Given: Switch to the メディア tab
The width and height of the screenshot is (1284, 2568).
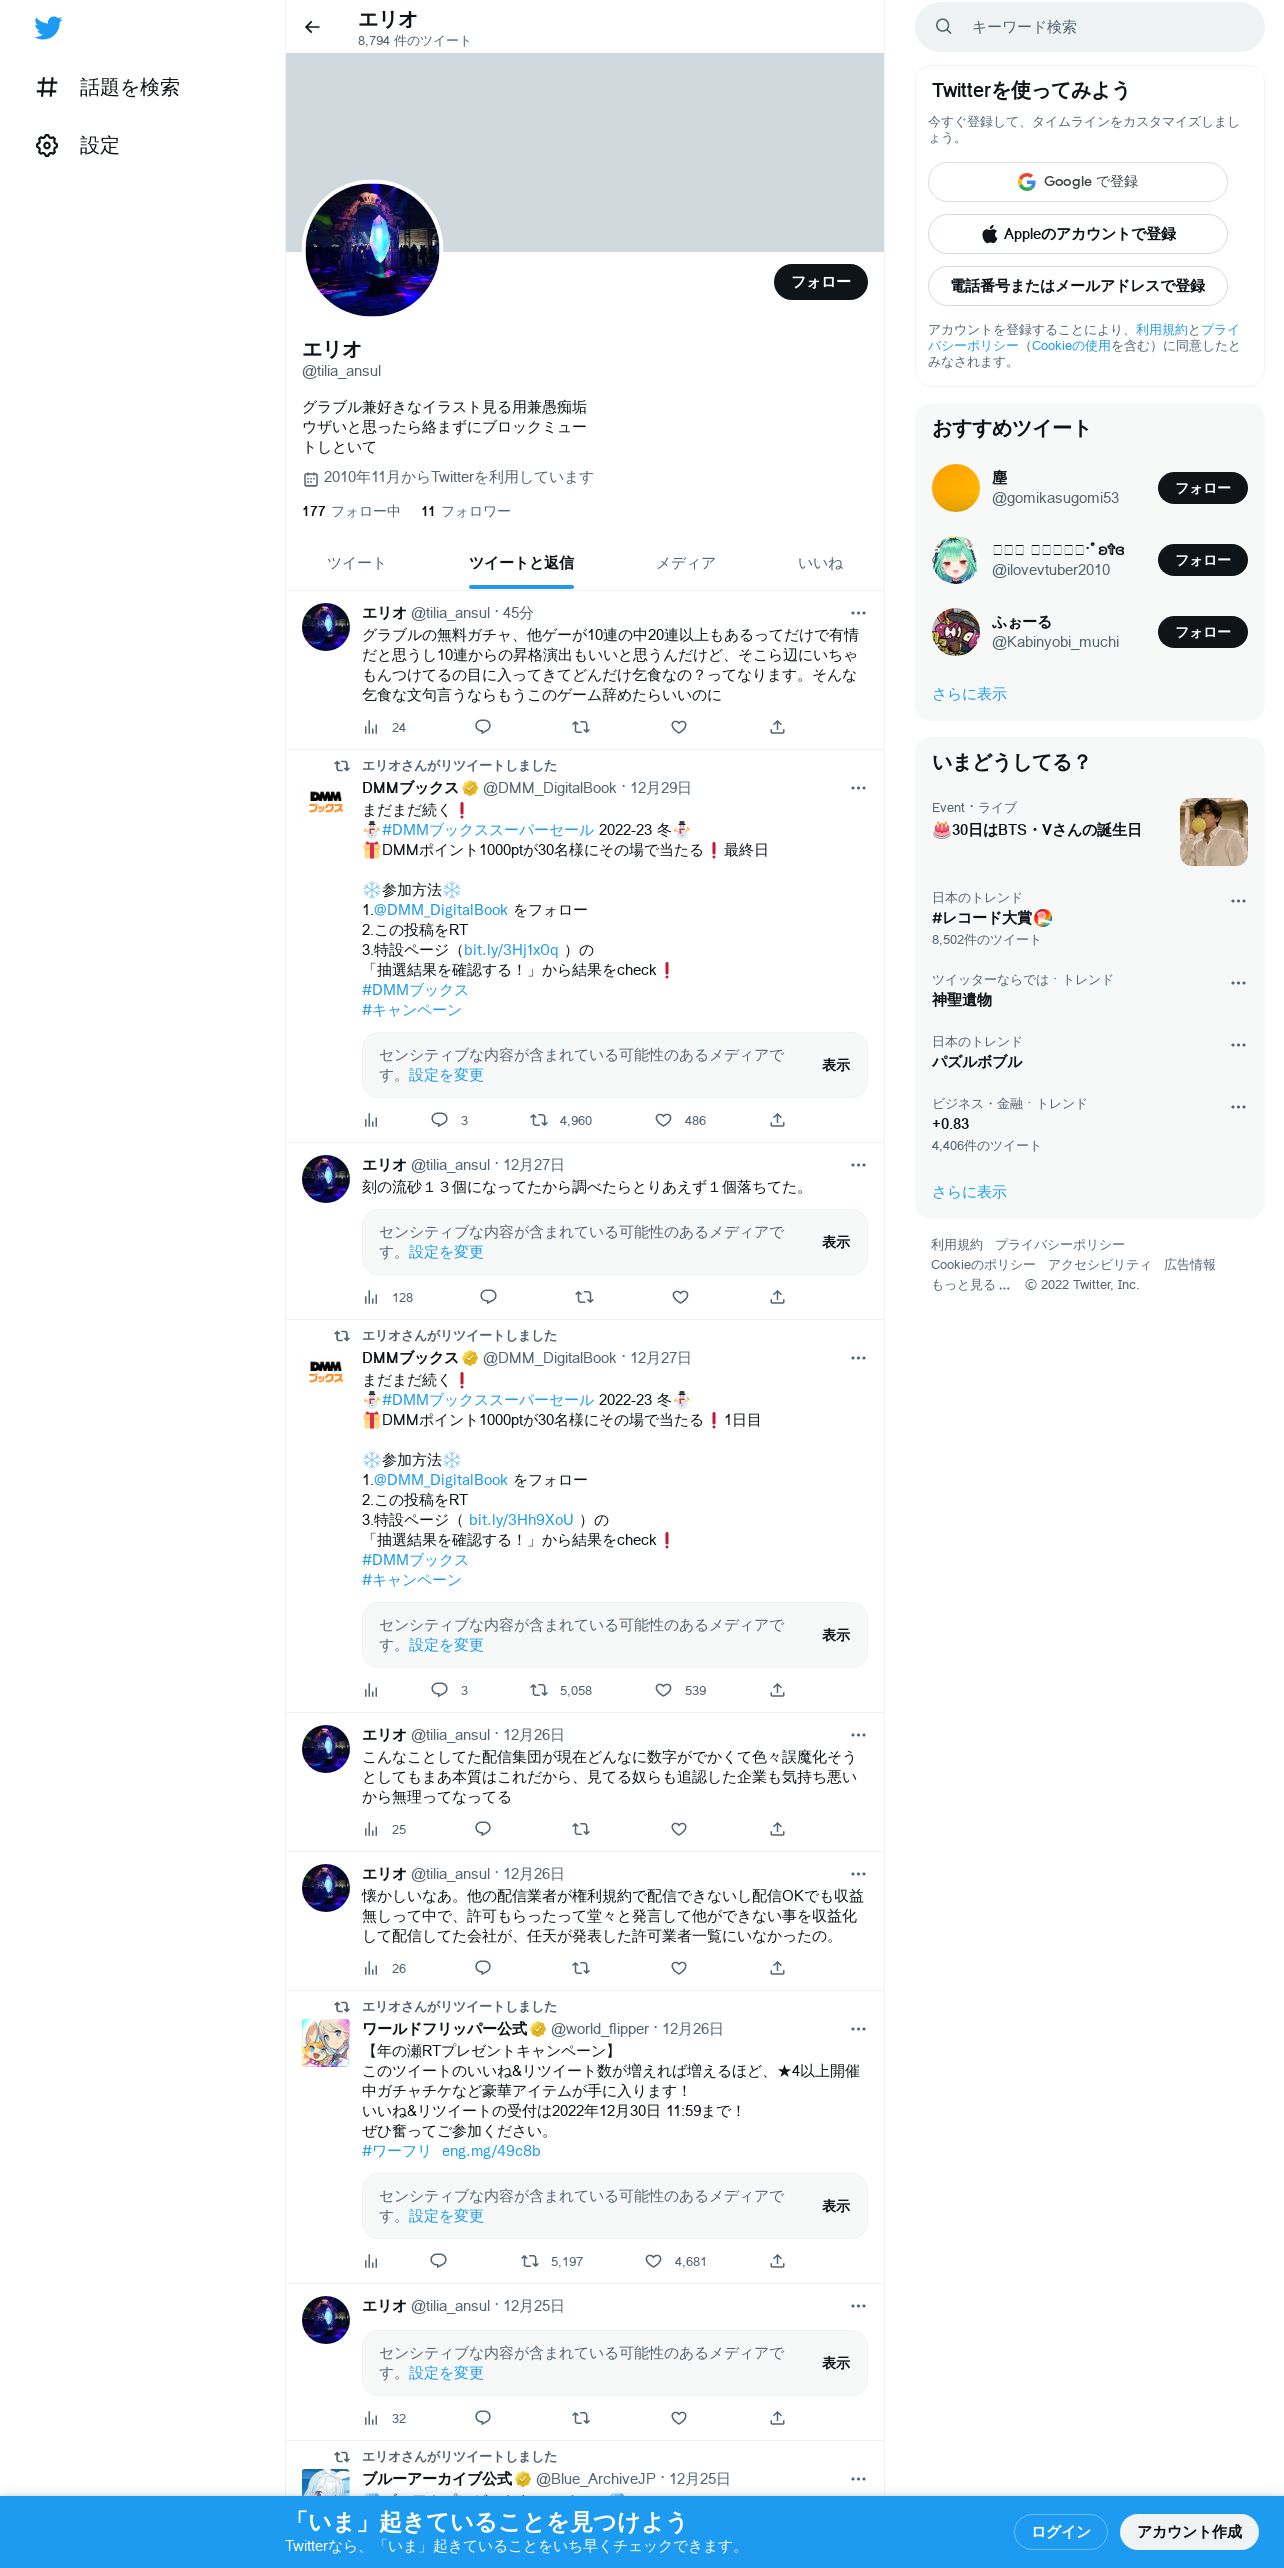Looking at the screenshot, I should (x=686, y=563).
